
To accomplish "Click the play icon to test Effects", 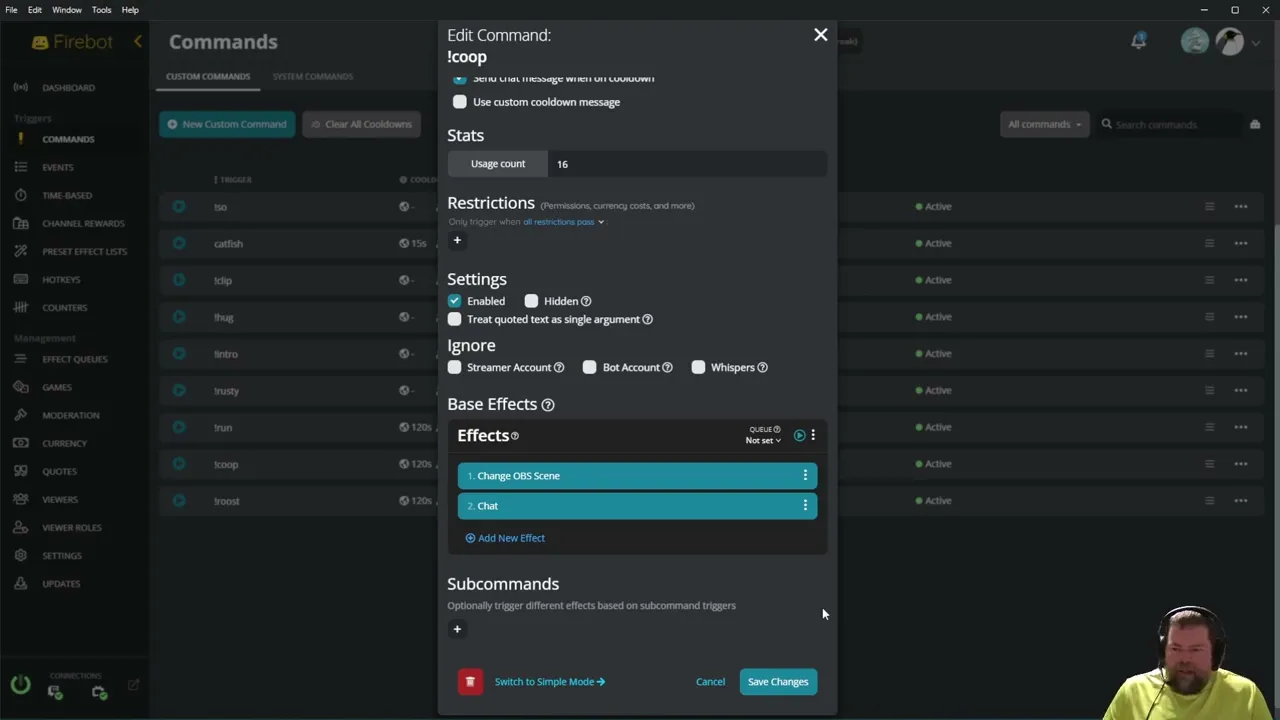I will coord(799,435).
